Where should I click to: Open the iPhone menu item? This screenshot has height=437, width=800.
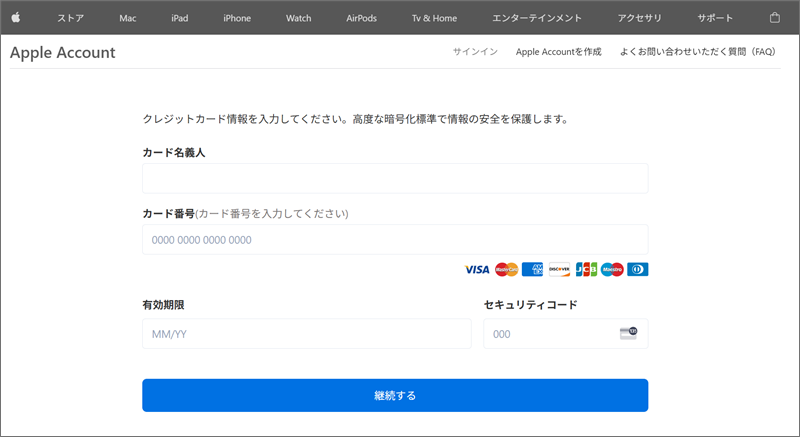(237, 18)
